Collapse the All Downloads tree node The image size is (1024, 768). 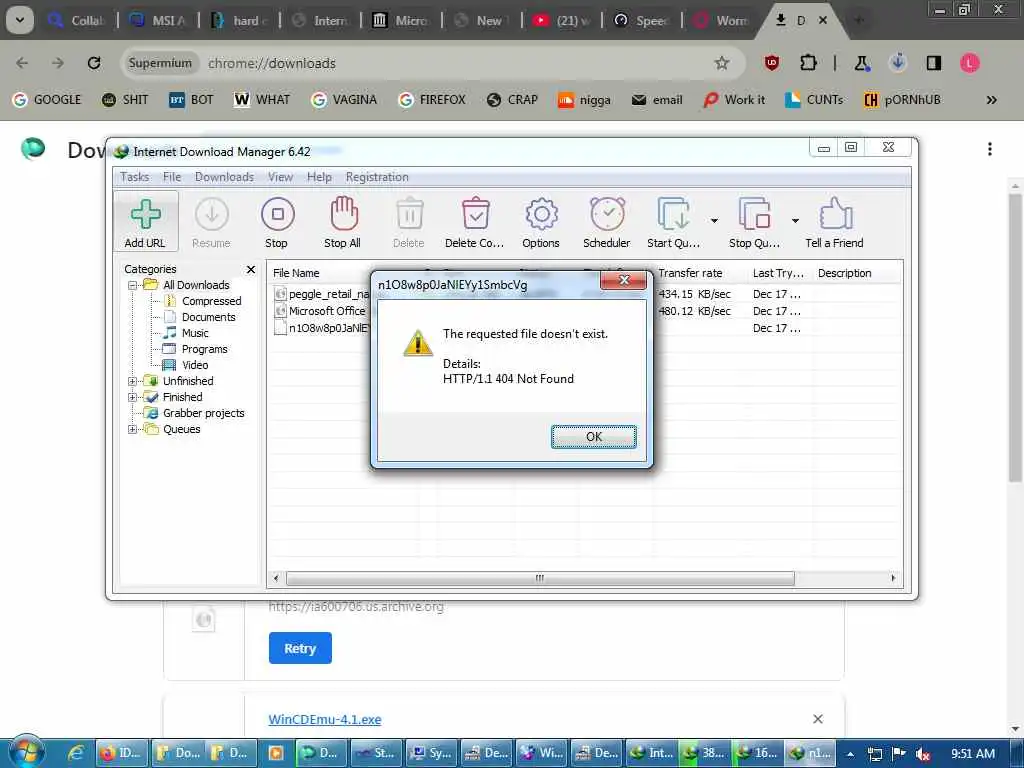[x=133, y=285]
